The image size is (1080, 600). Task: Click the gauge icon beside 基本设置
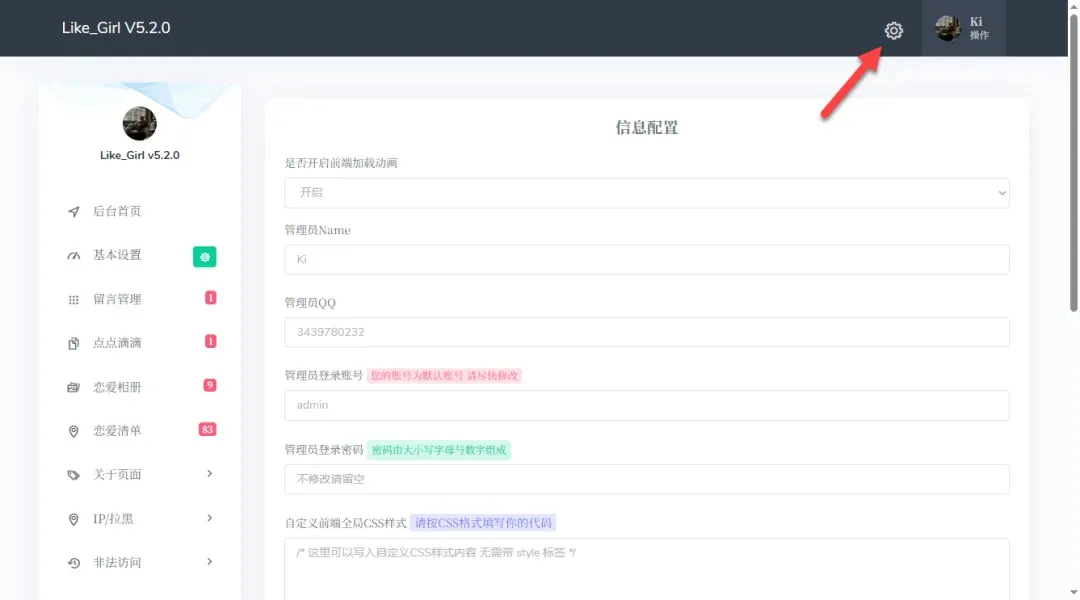73,256
